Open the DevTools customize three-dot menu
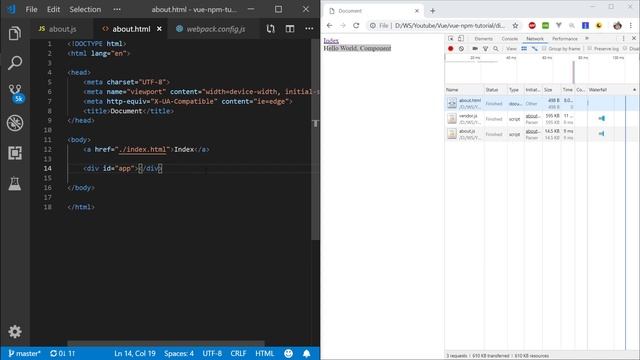 click(x=623, y=38)
